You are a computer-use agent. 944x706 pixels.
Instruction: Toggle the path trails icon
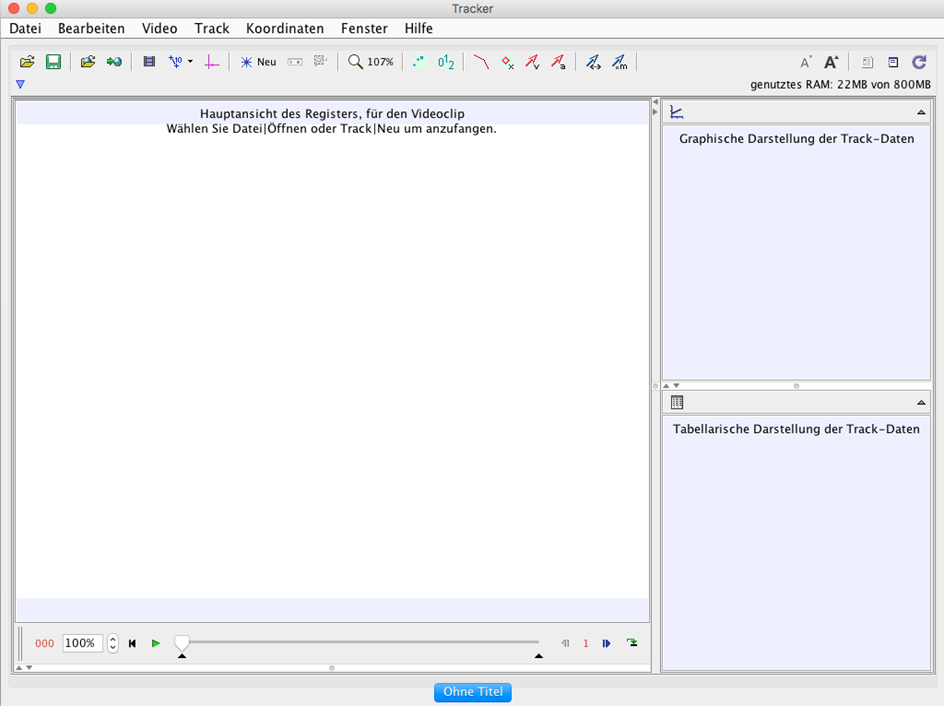coord(419,61)
